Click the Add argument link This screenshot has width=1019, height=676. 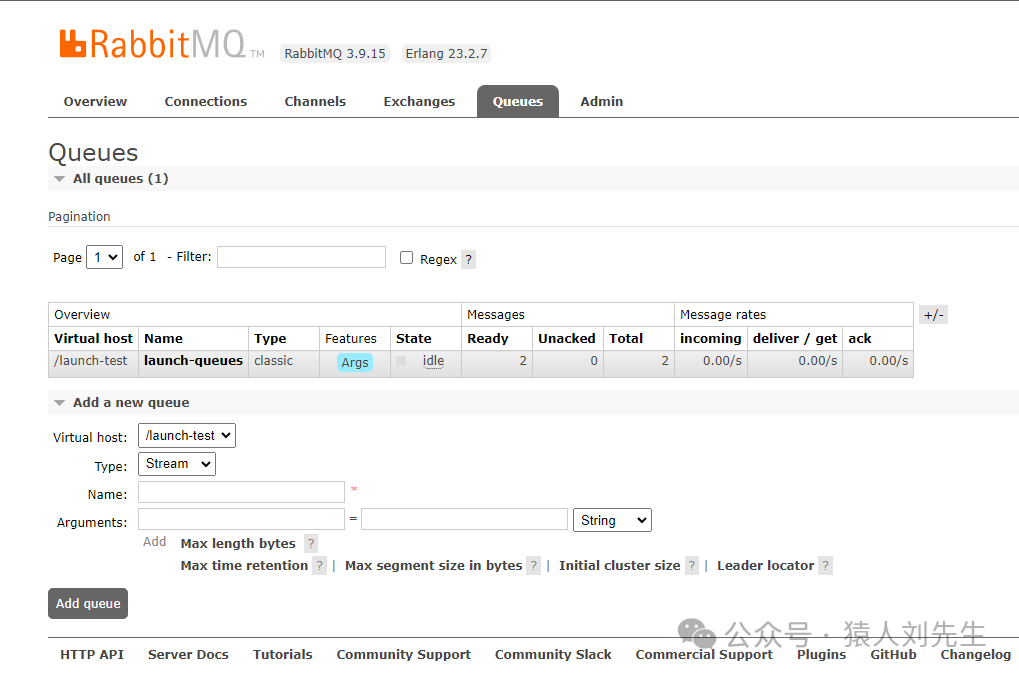(155, 542)
